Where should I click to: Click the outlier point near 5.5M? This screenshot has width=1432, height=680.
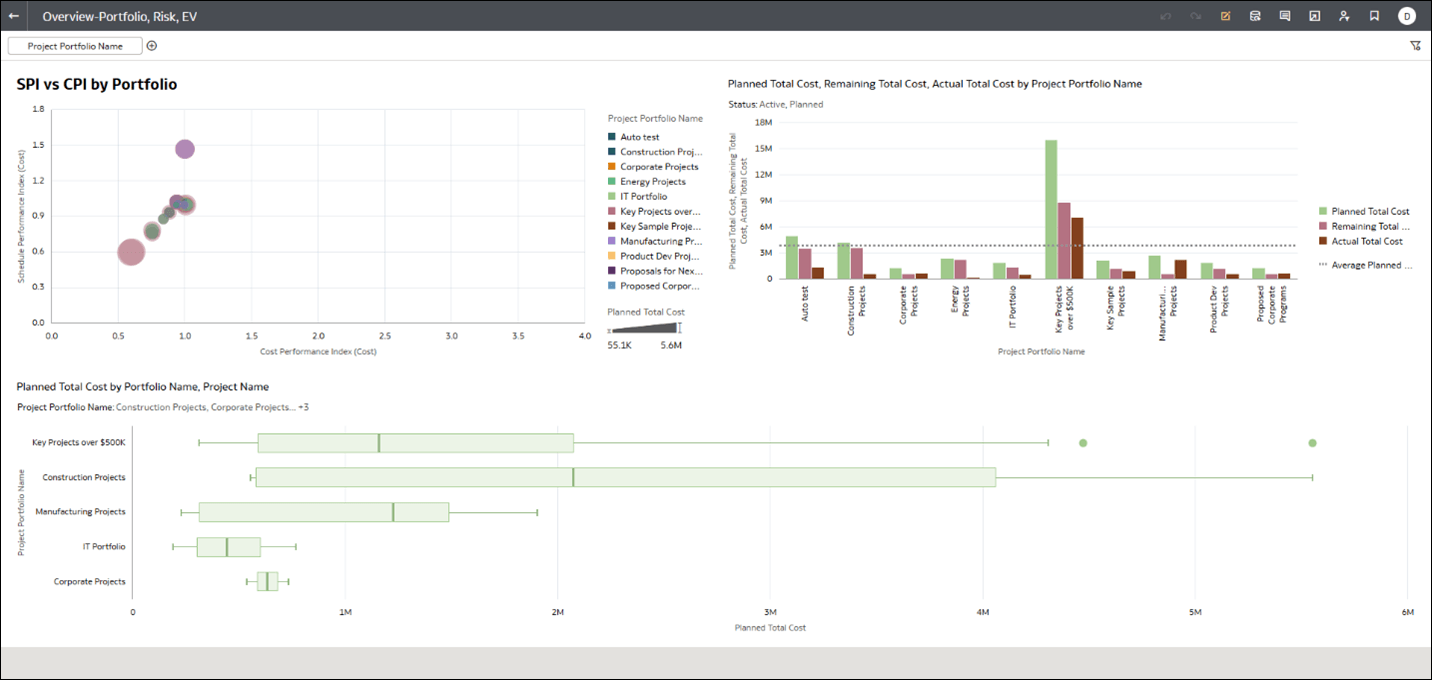click(1312, 443)
